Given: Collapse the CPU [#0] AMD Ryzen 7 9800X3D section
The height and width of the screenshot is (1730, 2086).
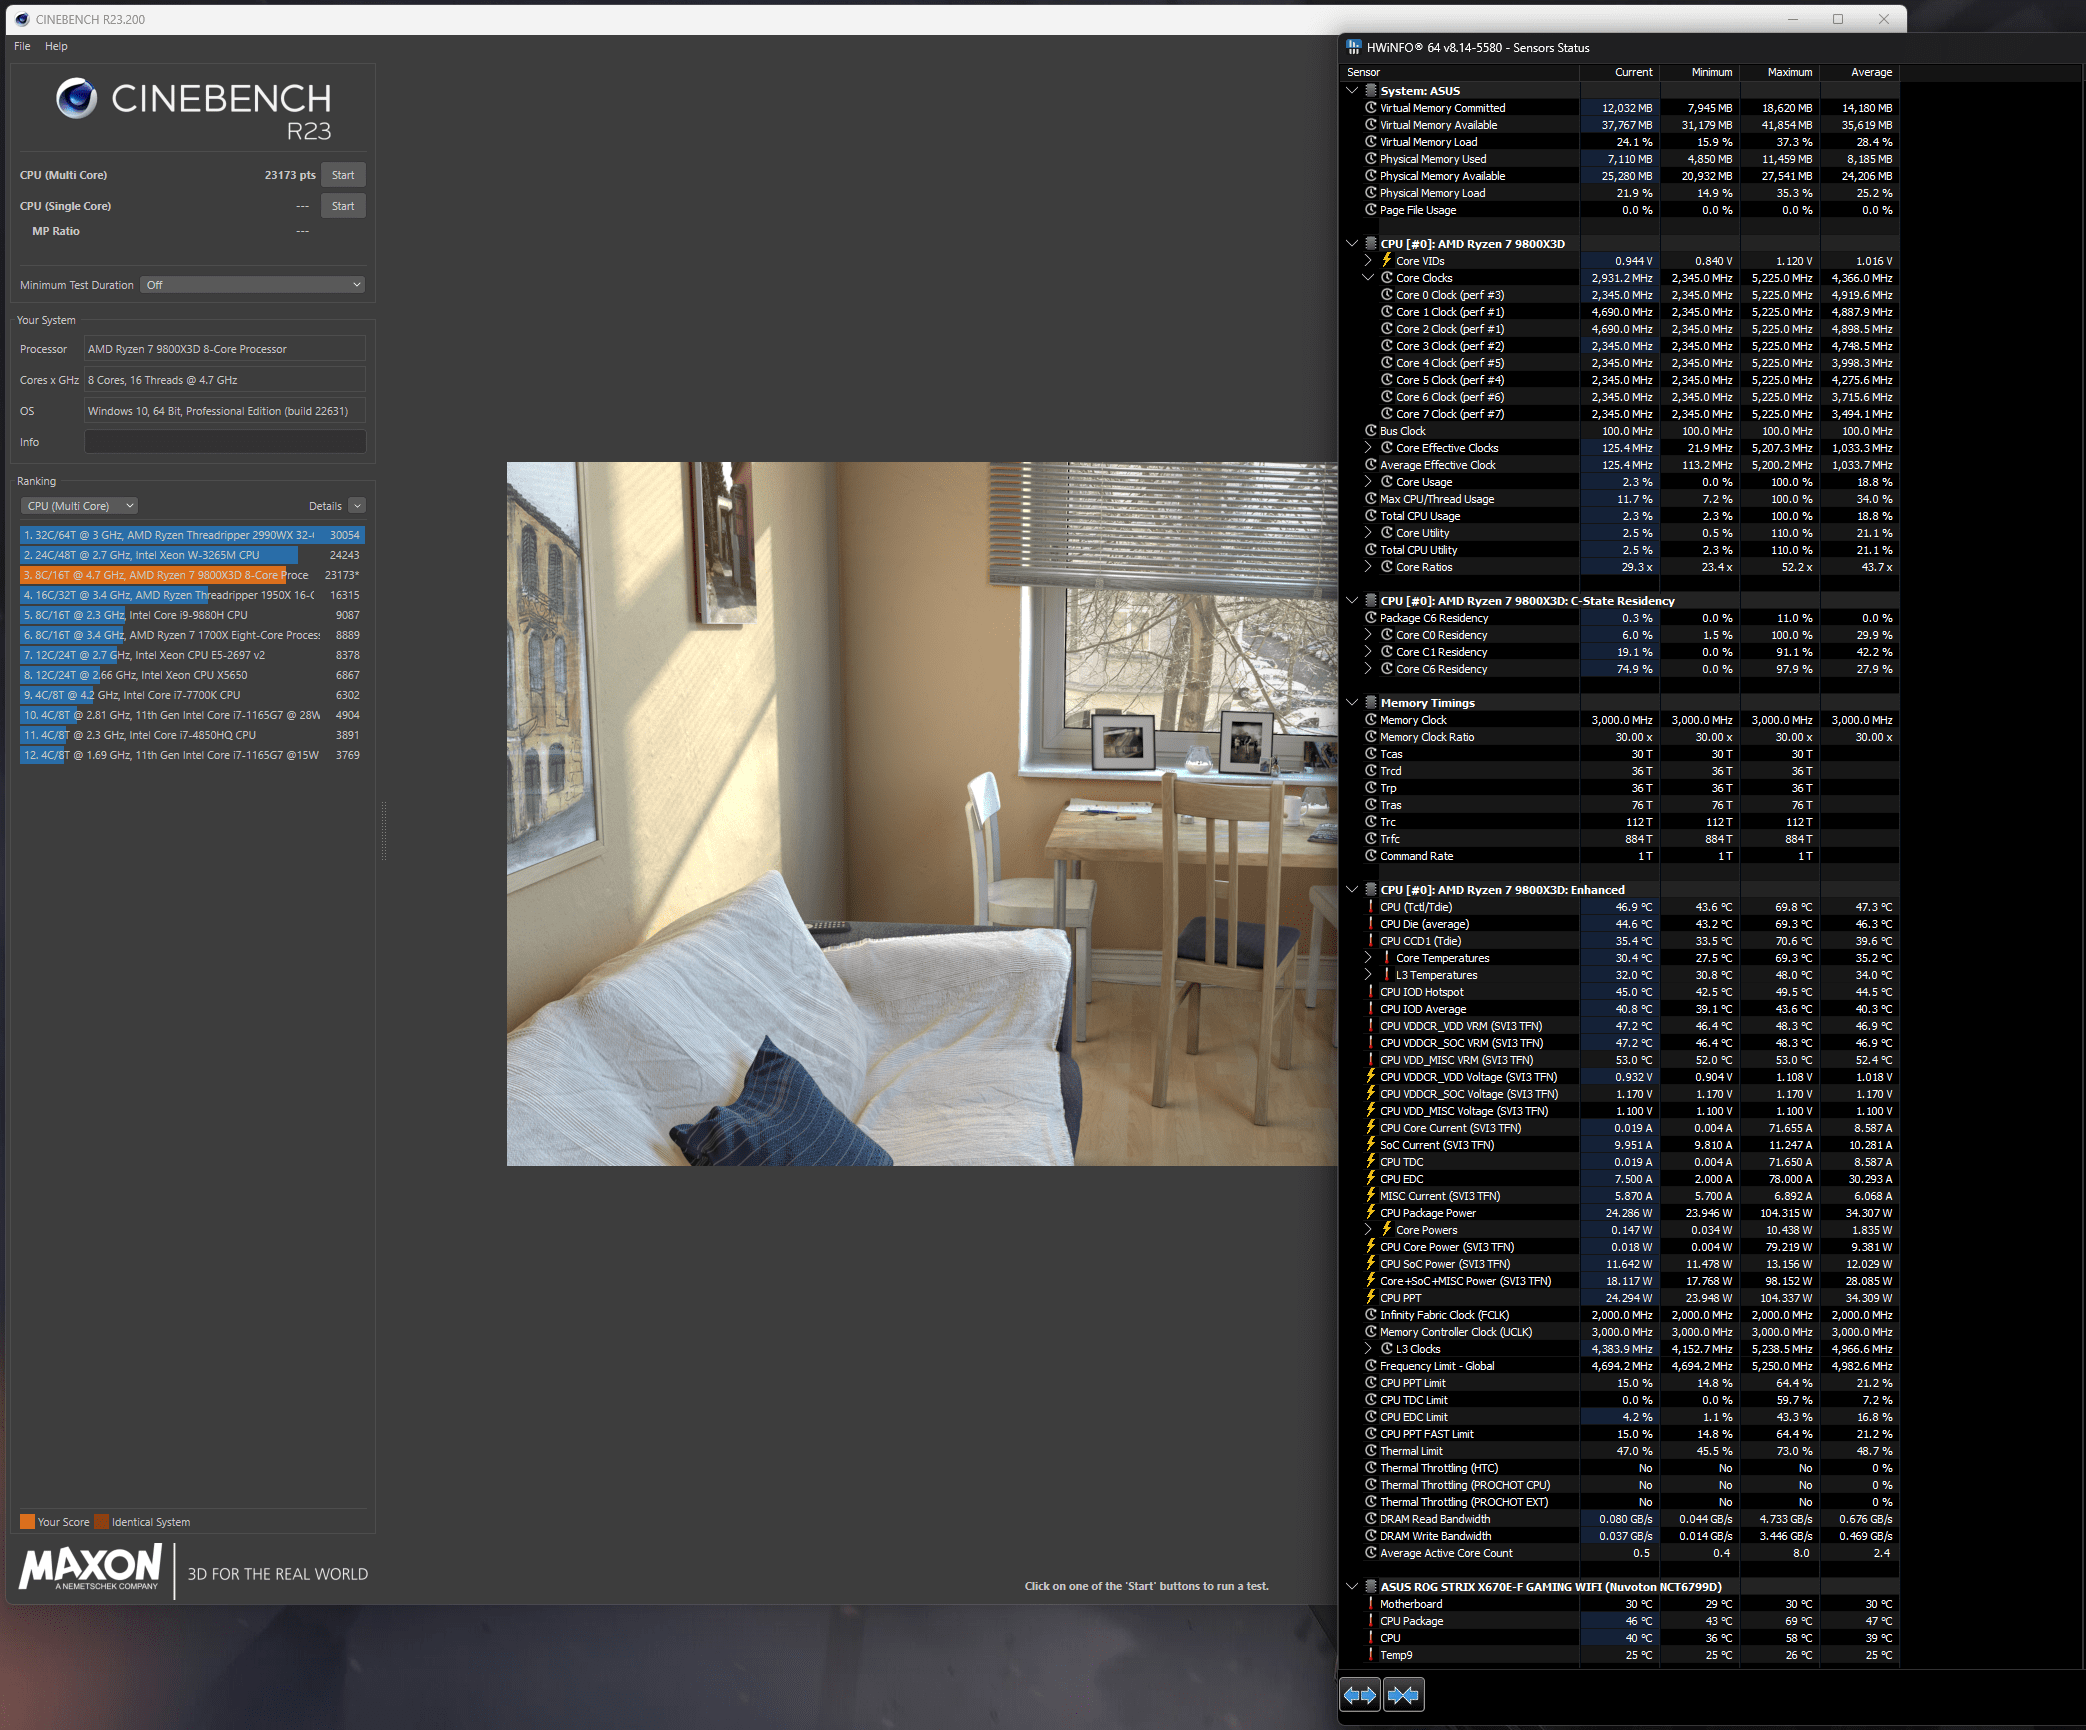Looking at the screenshot, I should (x=1352, y=243).
